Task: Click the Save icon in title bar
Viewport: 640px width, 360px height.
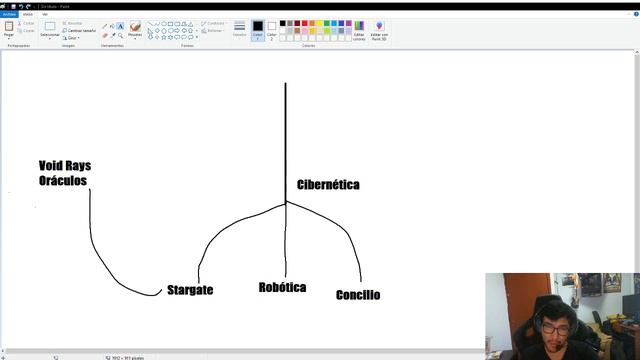Action: [13, 7]
